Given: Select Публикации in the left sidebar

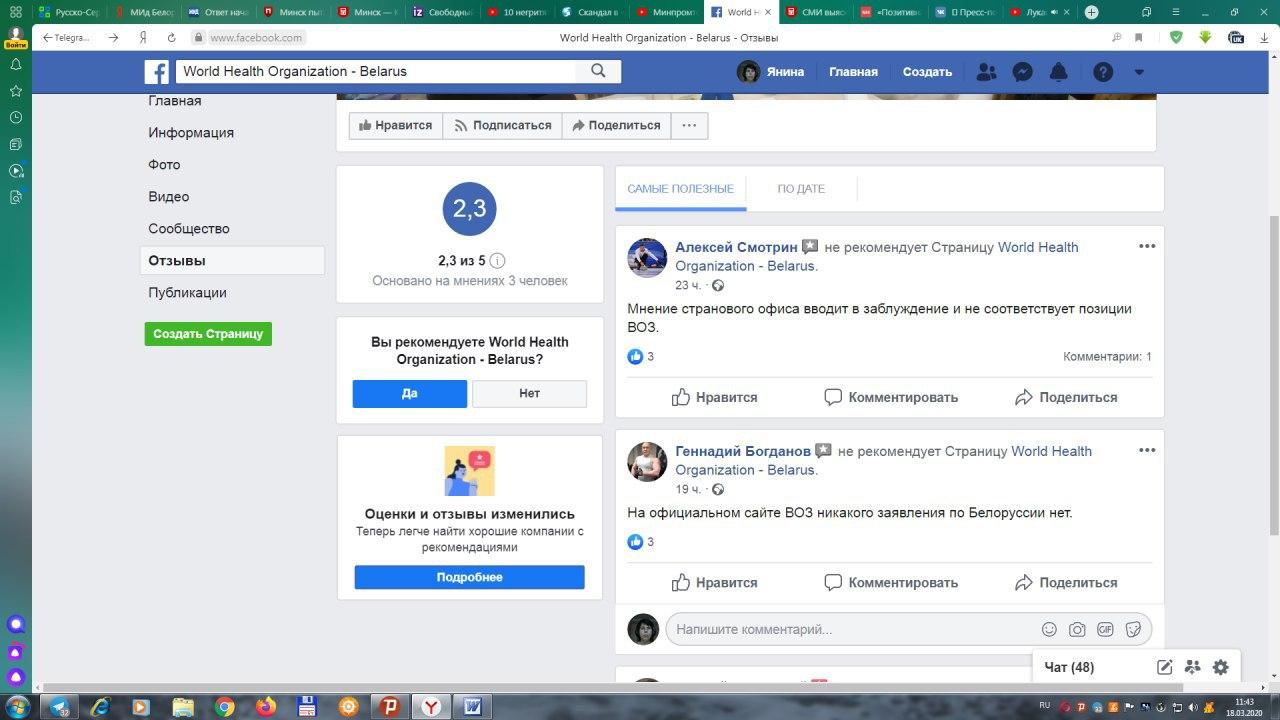Looking at the screenshot, I should [187, 293].
